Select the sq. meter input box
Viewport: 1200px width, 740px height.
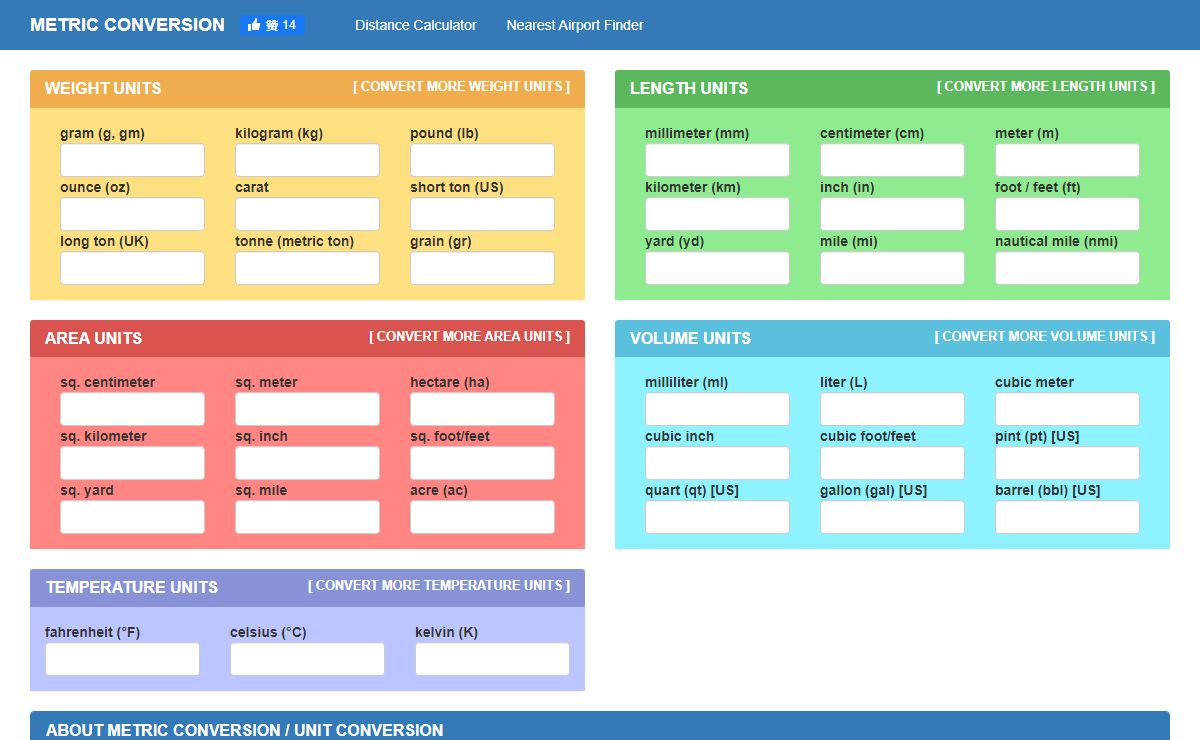click(307, 409)
